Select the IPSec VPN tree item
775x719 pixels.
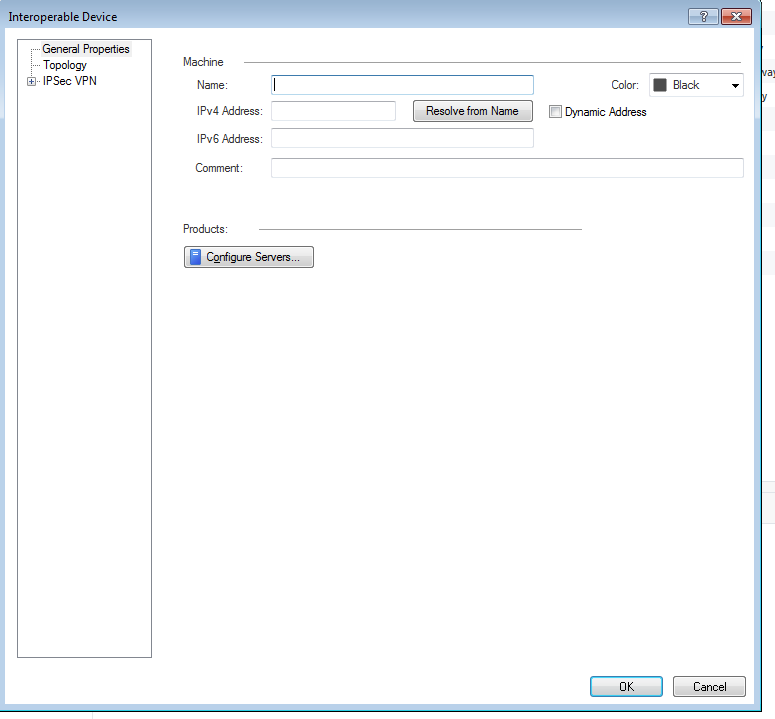tap(70, 81)
